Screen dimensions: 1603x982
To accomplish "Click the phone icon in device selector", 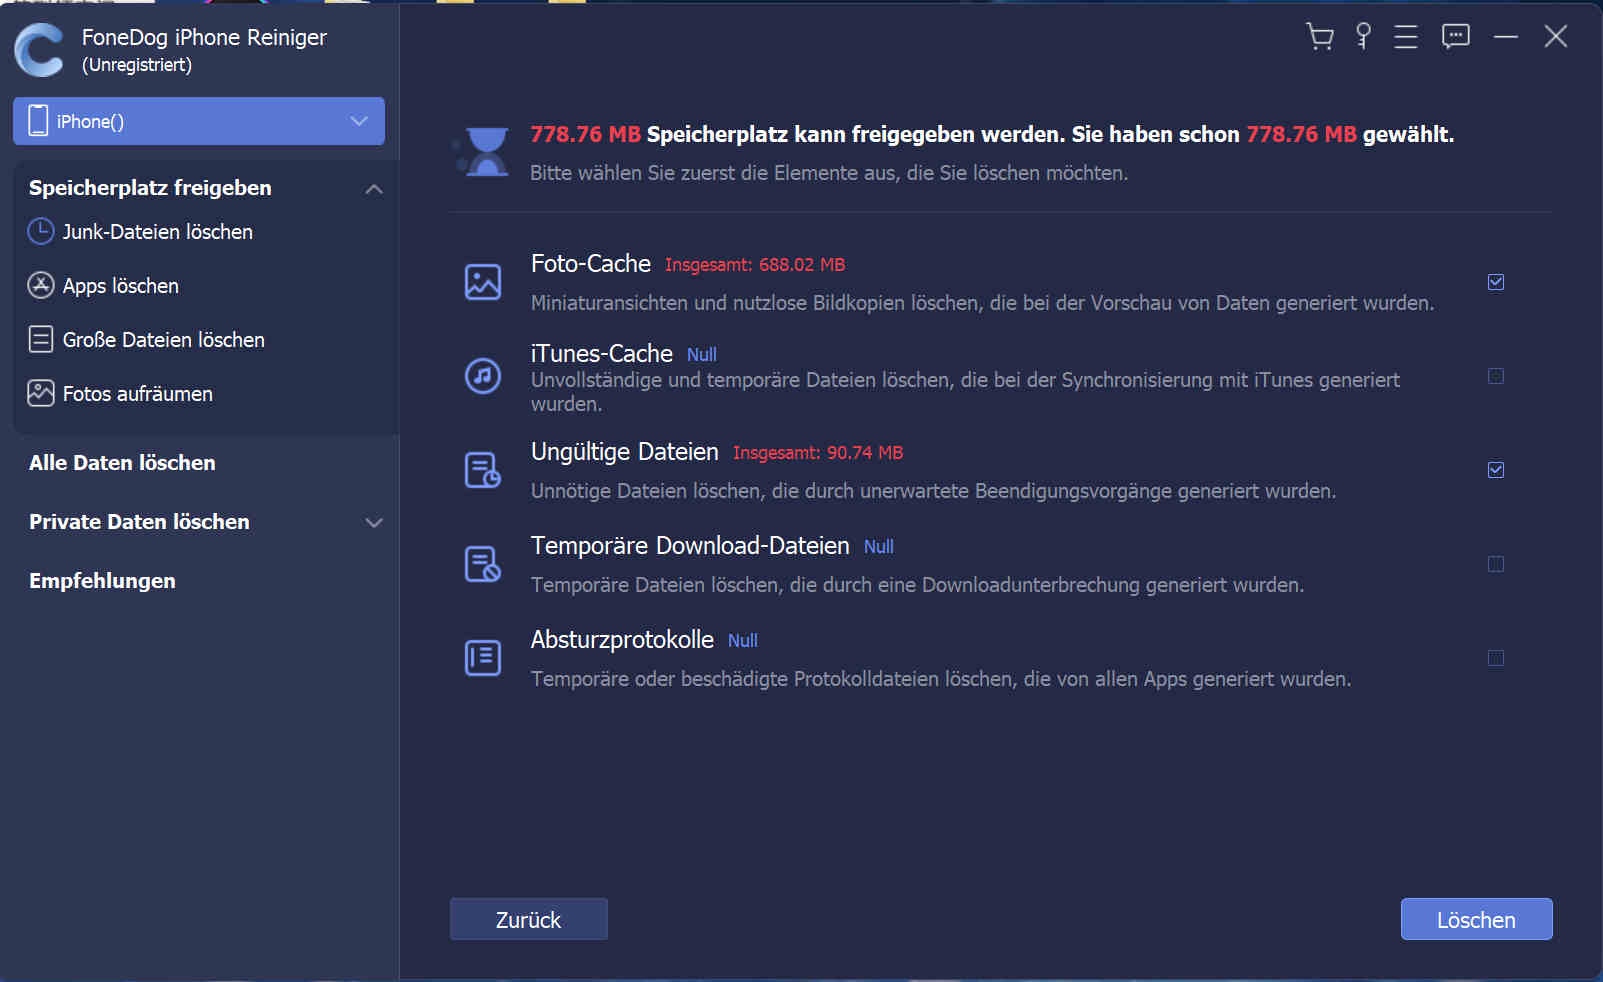I will [38, 121].
